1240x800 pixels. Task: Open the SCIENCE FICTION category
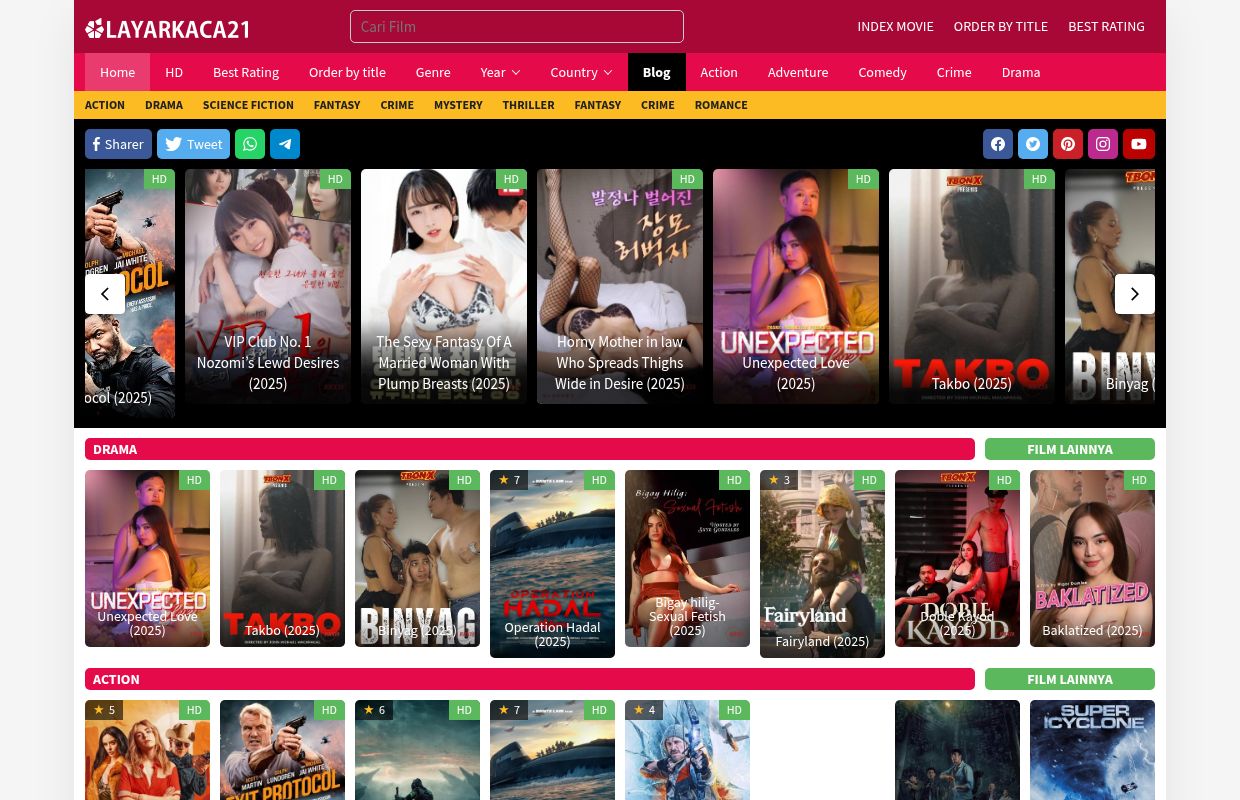pos(248,105)
